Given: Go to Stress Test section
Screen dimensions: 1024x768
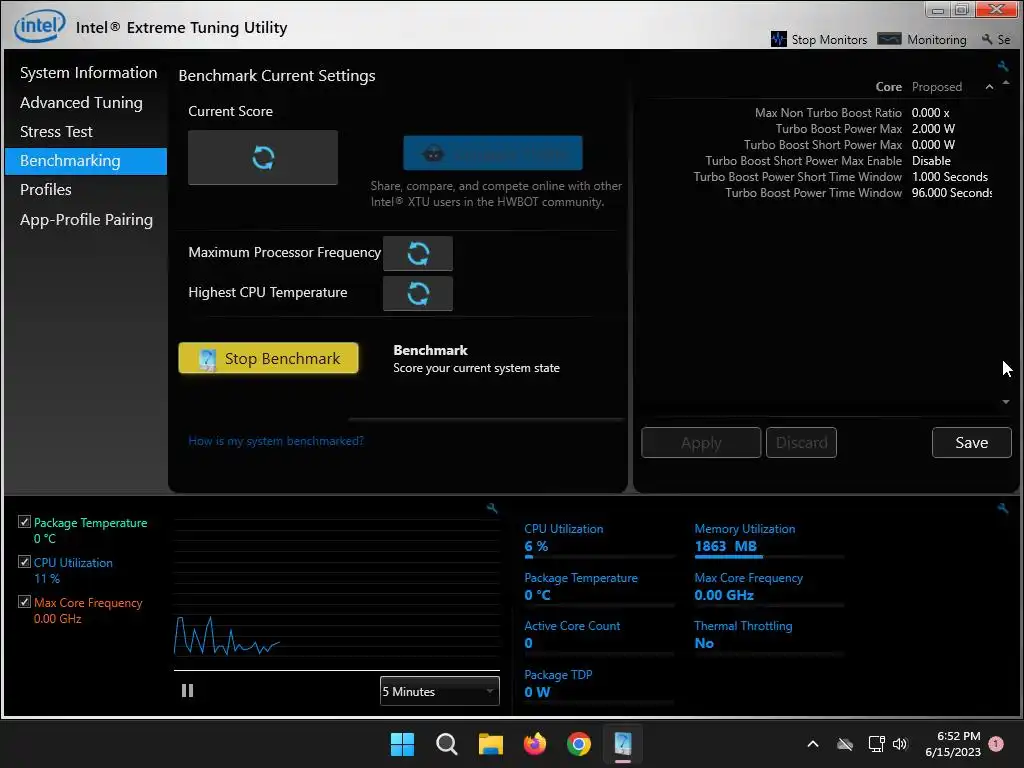Looking at the screenshot, I should click(x=56, y=131).
